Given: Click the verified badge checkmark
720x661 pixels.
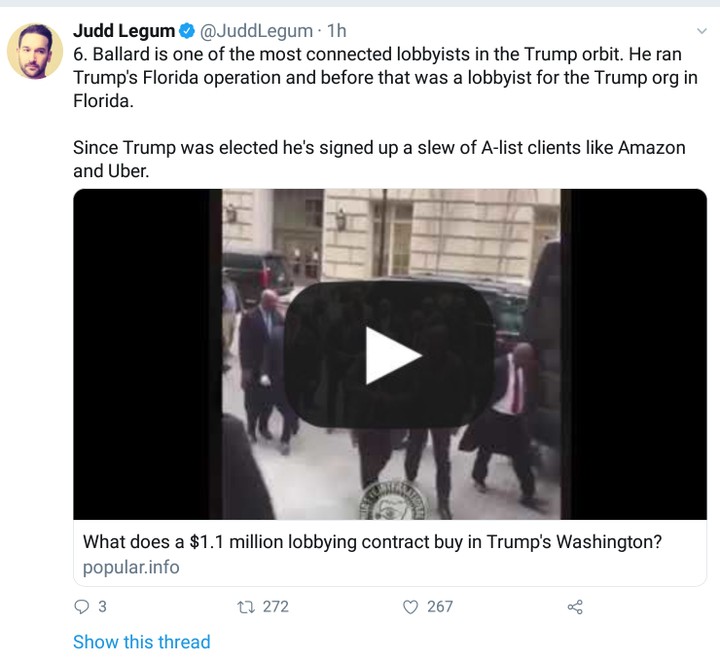Looking at the screenshot, I should pos(186,31).
